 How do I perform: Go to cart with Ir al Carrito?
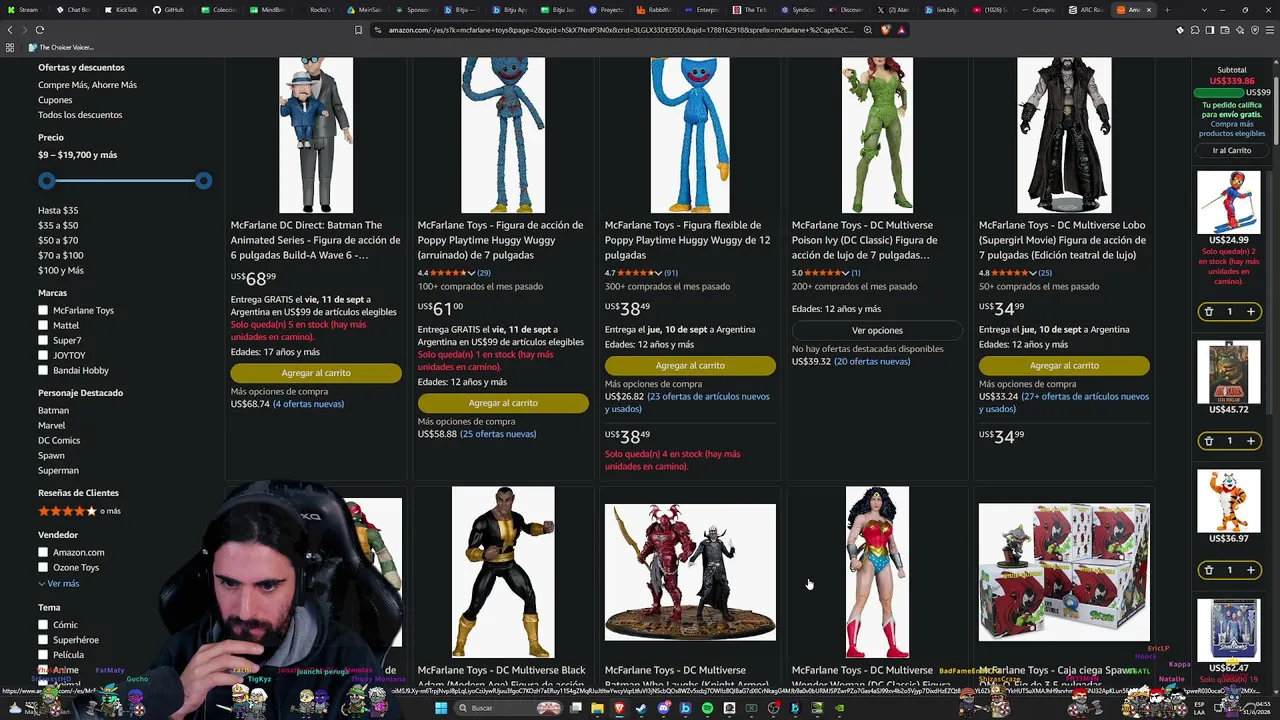point(1232,150)
